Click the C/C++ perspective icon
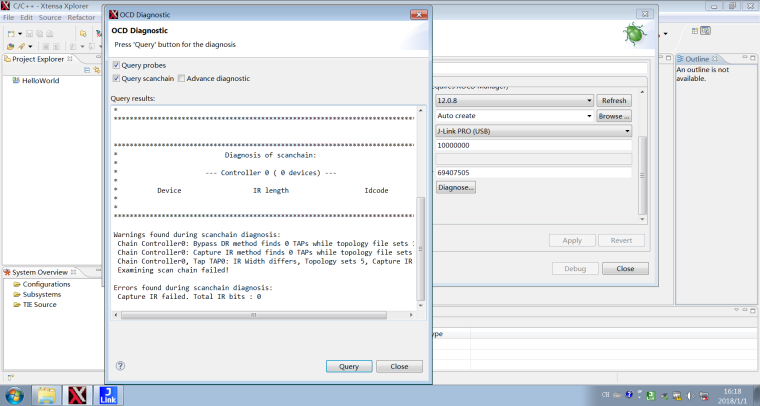The width and height of the screenshot is (760, 406). click(x=706, y=31)
